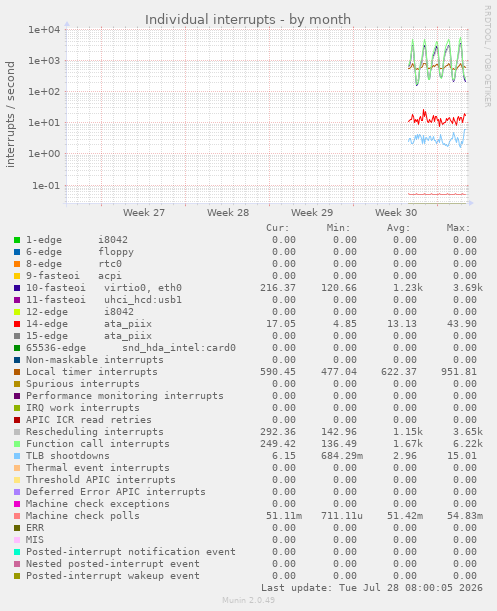Viewport: 497px width, 611px height.
Task: Click the 1e+03 y-axis label
Action: 44,60
